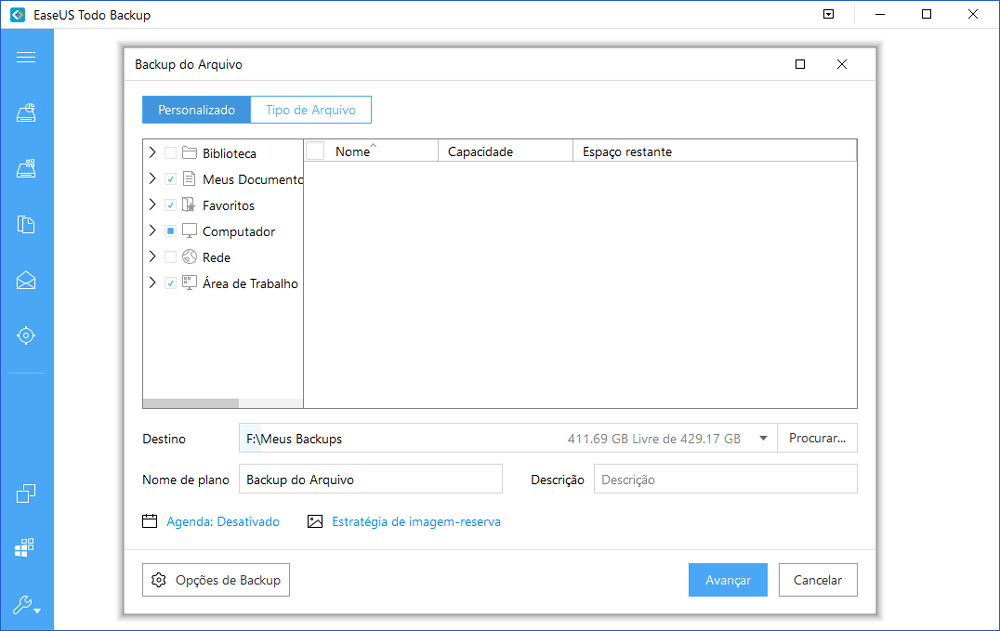Viewport: 1000px width, 631px height.
Task: Open the Destino destination dropdown
Action: pyautogui.click(x=763, y=438)
